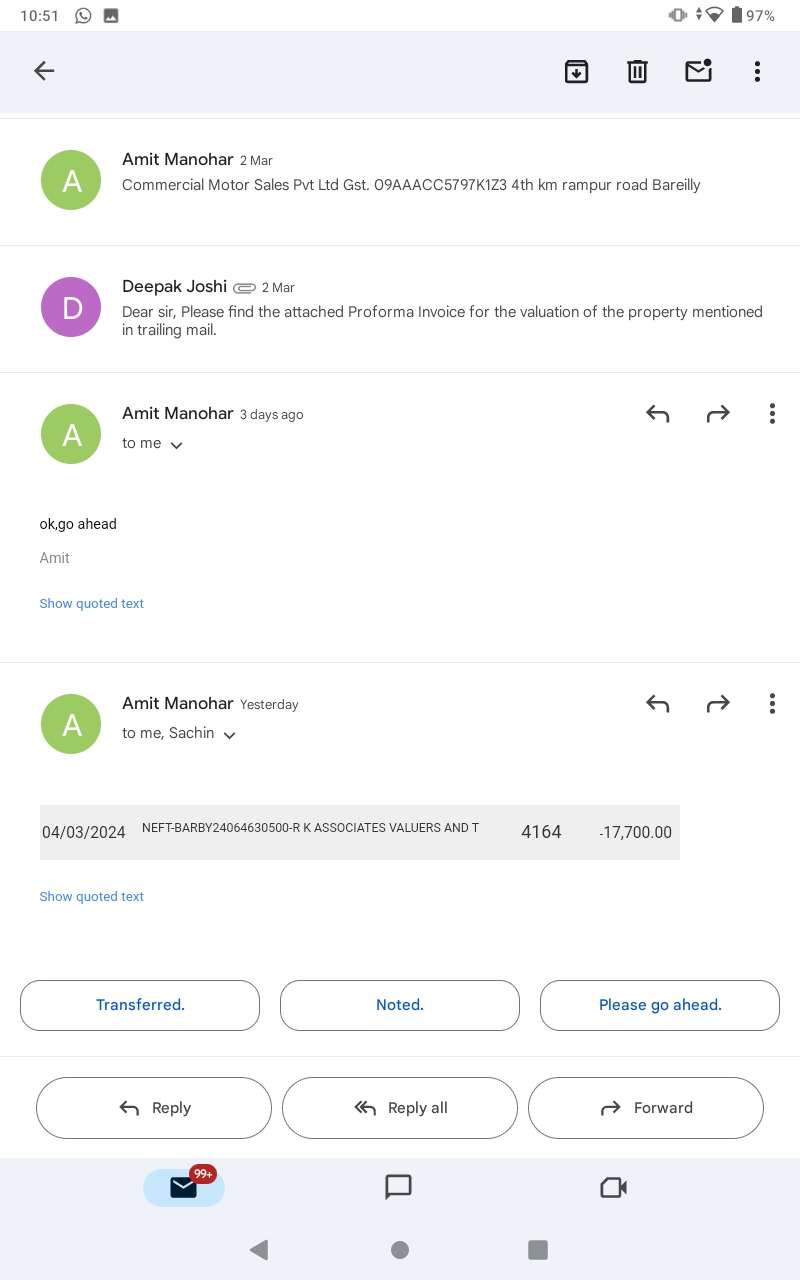Screen dimensions: 800x1280
Task: Forward Yesterday's message via arrow icon
Action: click(718, 704)
